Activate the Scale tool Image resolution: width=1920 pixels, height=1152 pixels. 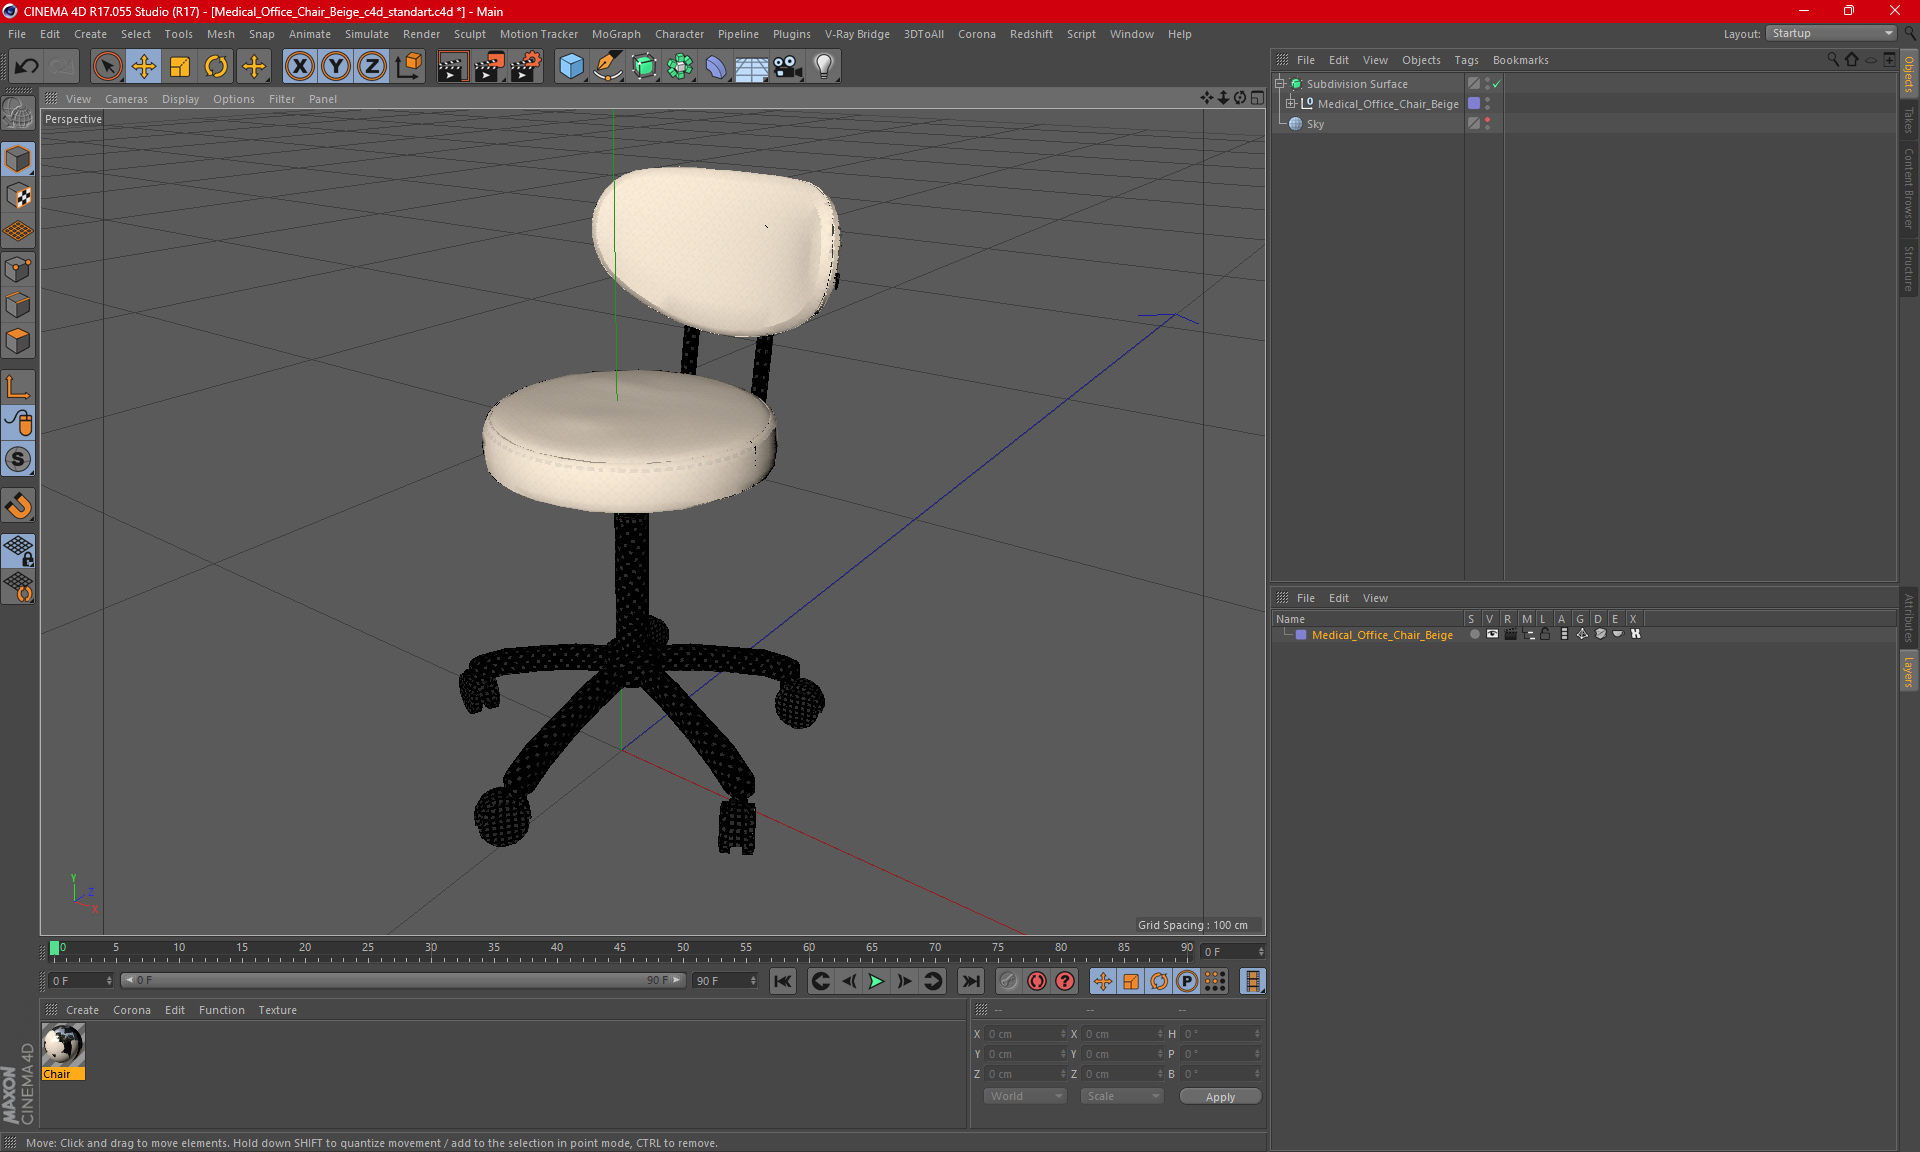[x=180, y=66]
